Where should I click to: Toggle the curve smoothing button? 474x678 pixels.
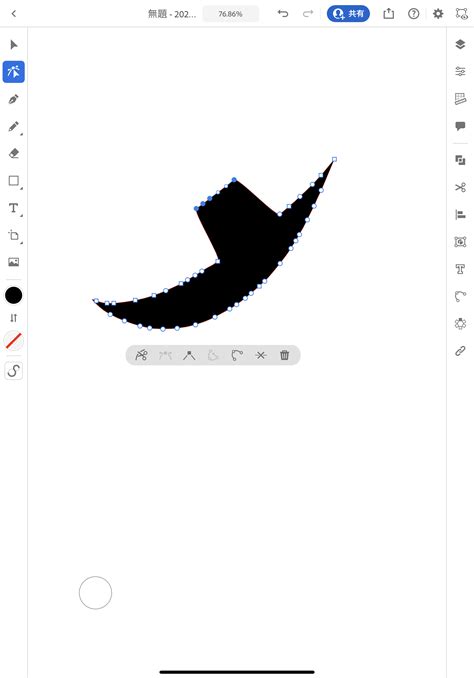click(x=13, y=371)
